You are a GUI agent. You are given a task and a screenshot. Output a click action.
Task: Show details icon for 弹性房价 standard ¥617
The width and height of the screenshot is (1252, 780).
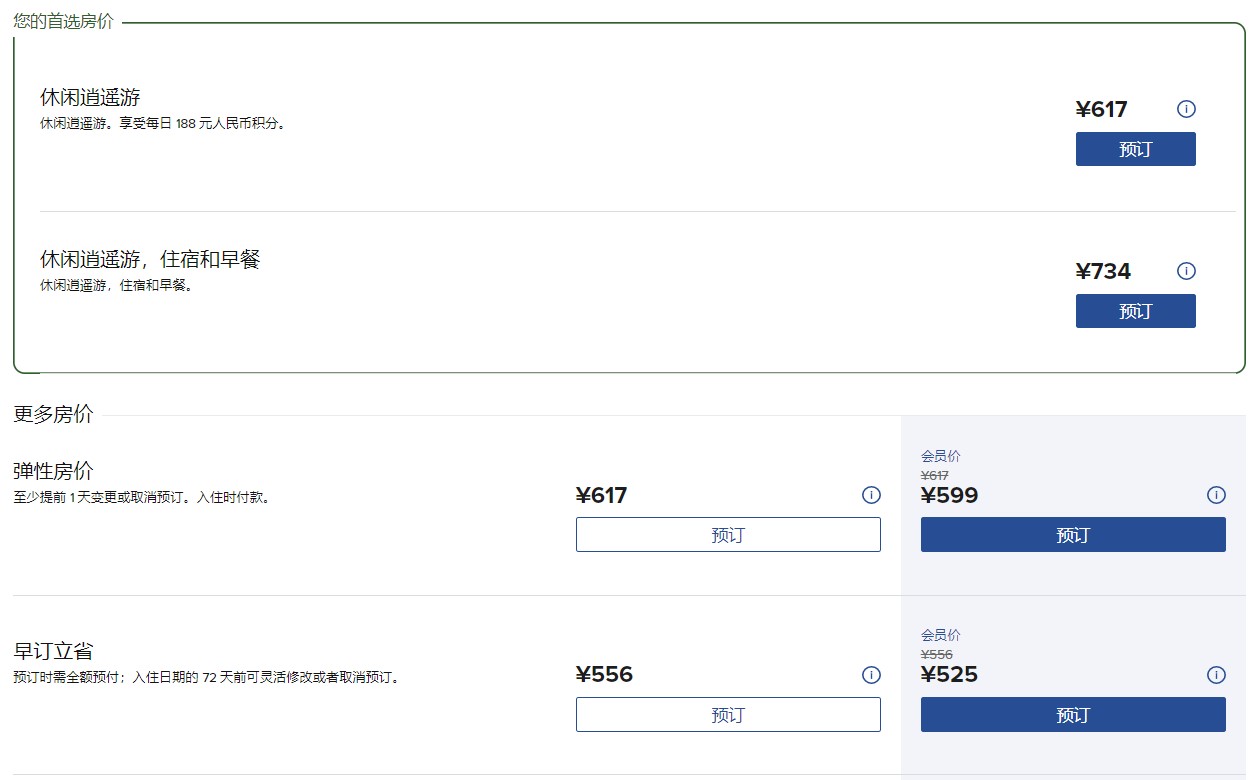[871, 495]
